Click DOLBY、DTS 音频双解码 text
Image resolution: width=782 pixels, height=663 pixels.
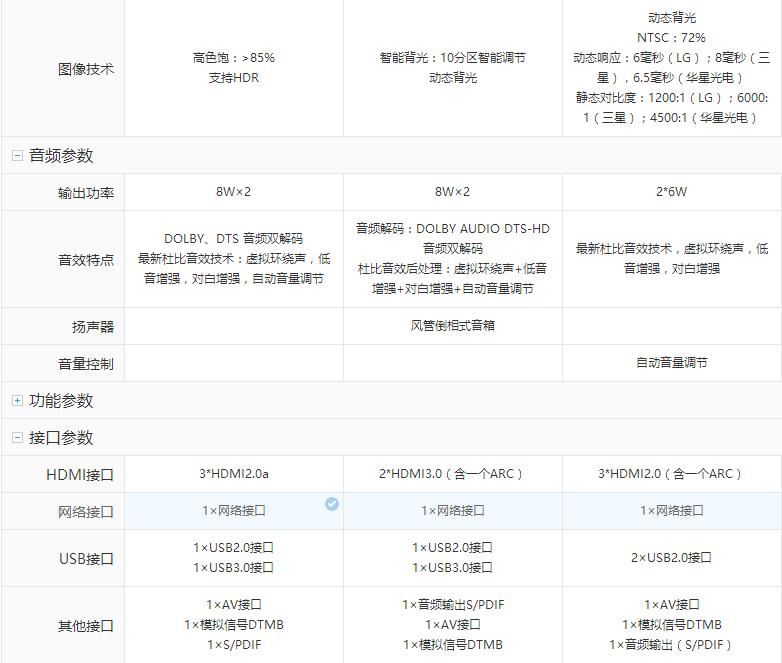click(233, 238)
